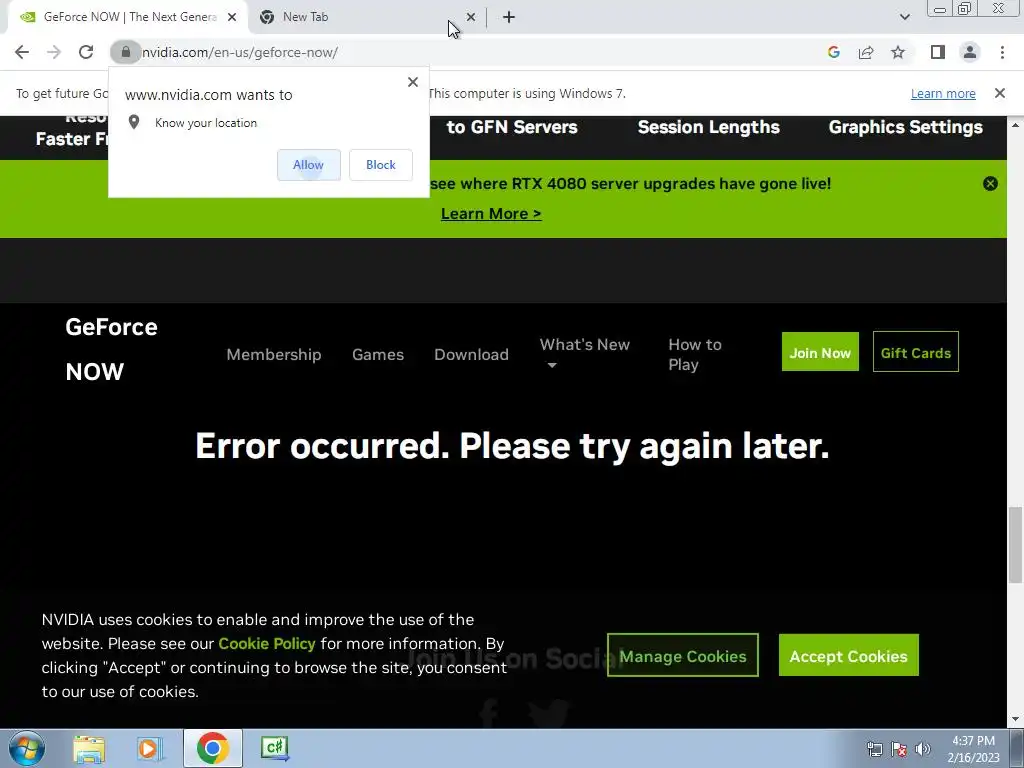Viewport: 1024px width, 768px height.
Task: Launch Windows Media Player from the taskbar
Action: 150,748
